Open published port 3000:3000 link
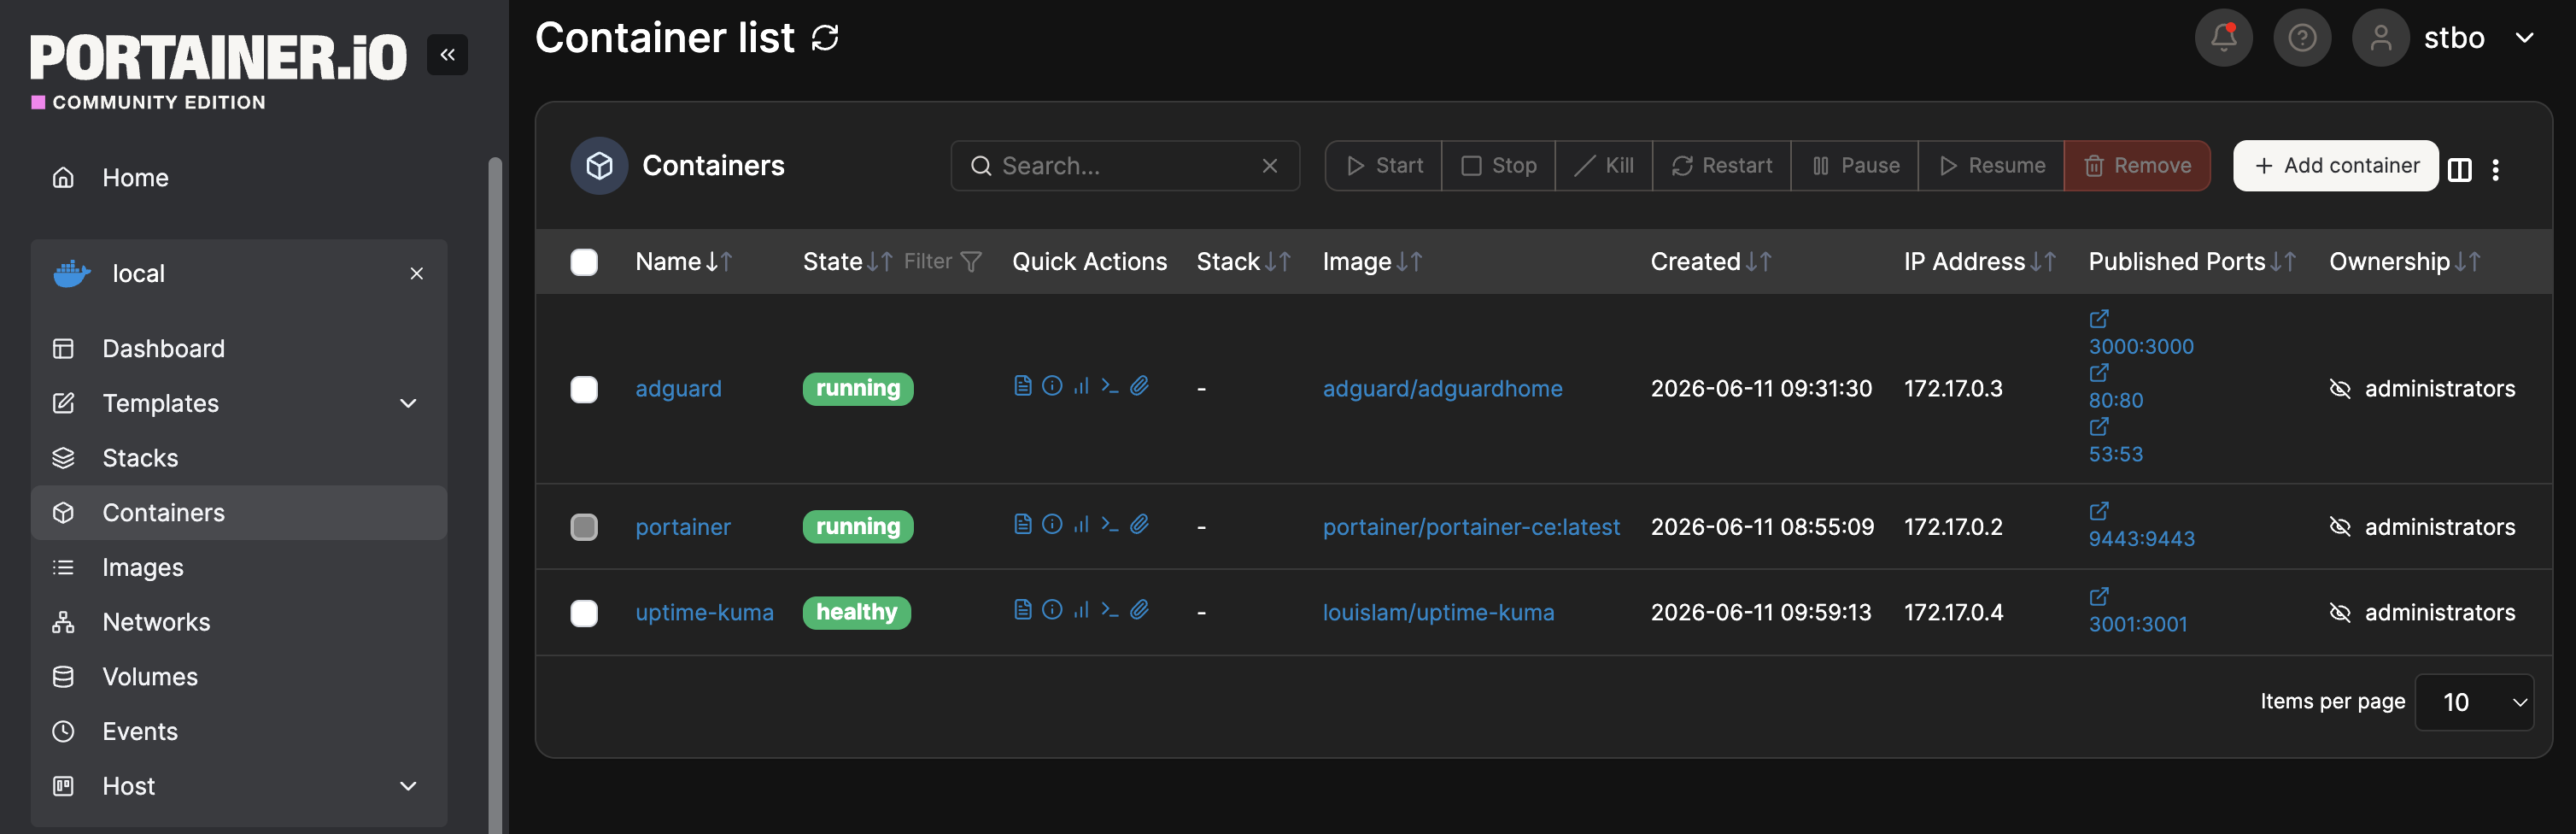The width and height of the screenshot is (2576, 834). (2141, 347)
